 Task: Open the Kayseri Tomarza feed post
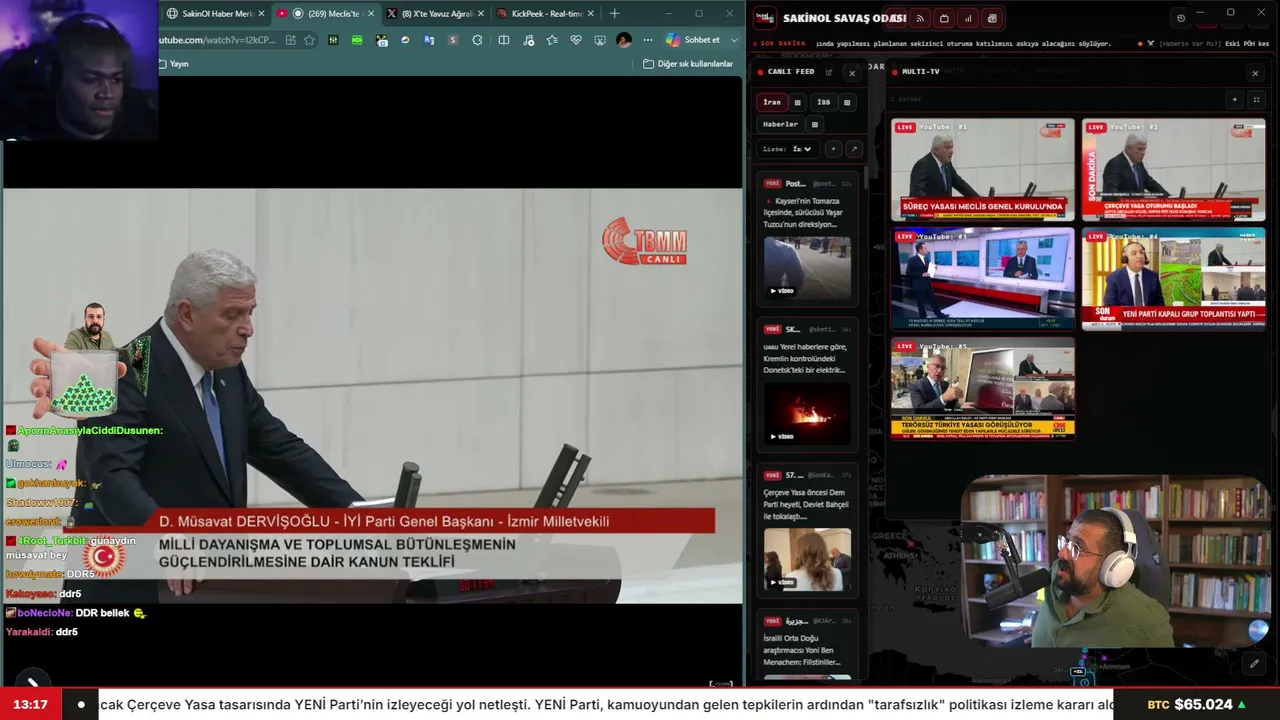[807, 238]
